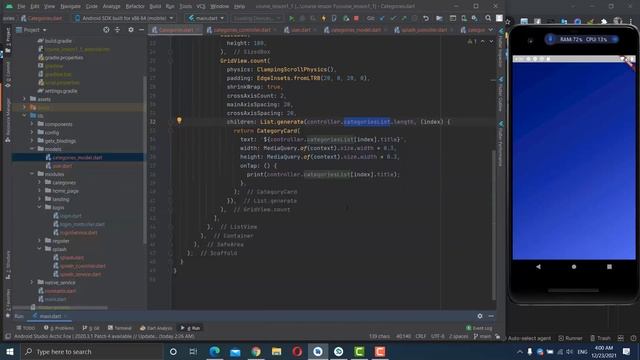
Task: Open the Navigate menu
Action: click(x=70, y=7)
